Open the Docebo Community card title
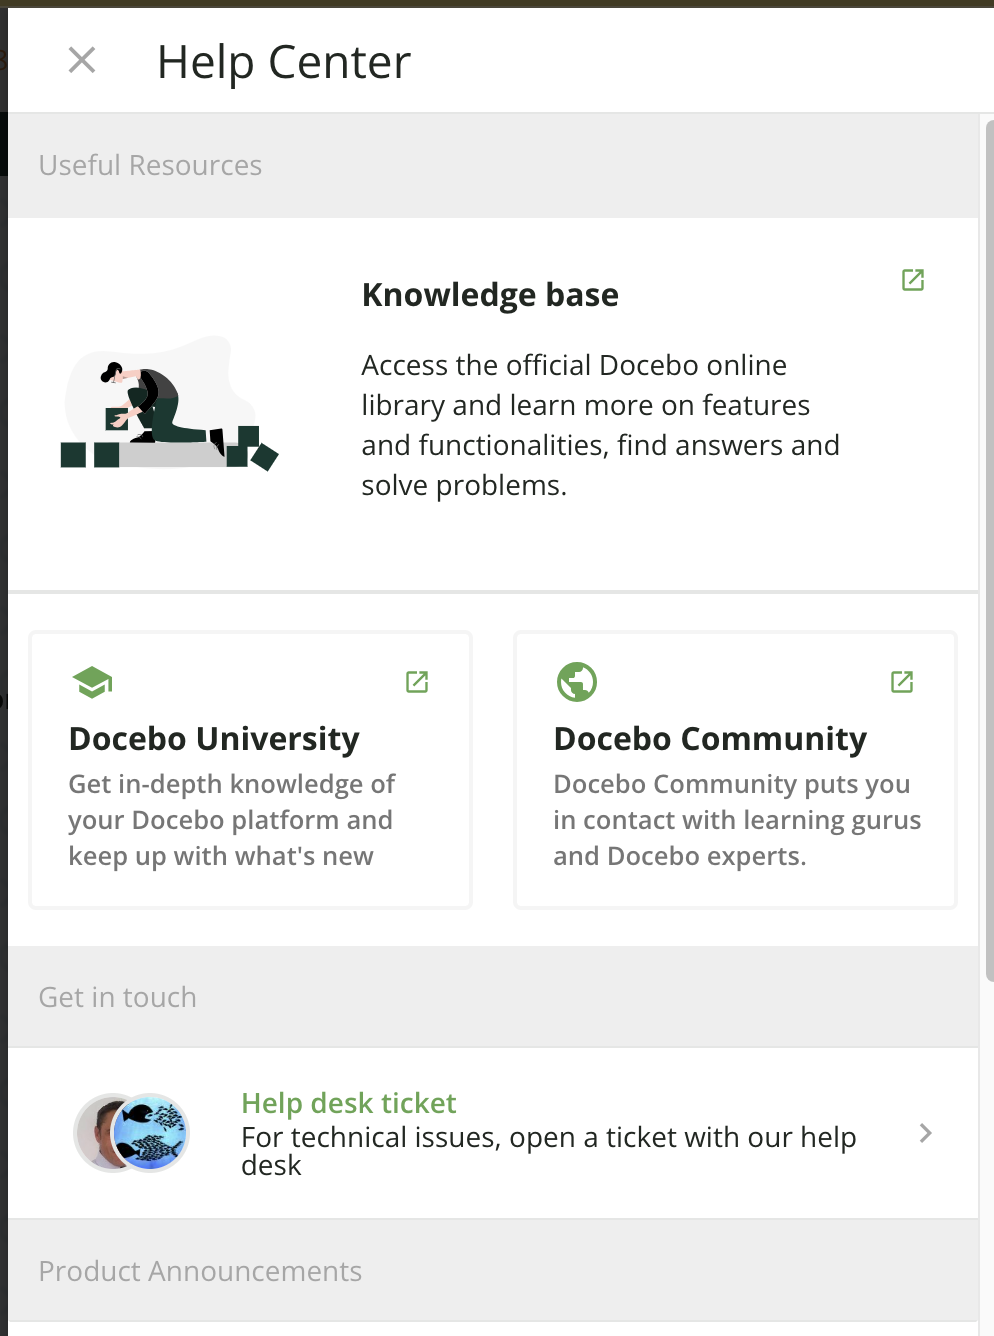This screenshot has height=1336, width=994. (x=710, y=739)
